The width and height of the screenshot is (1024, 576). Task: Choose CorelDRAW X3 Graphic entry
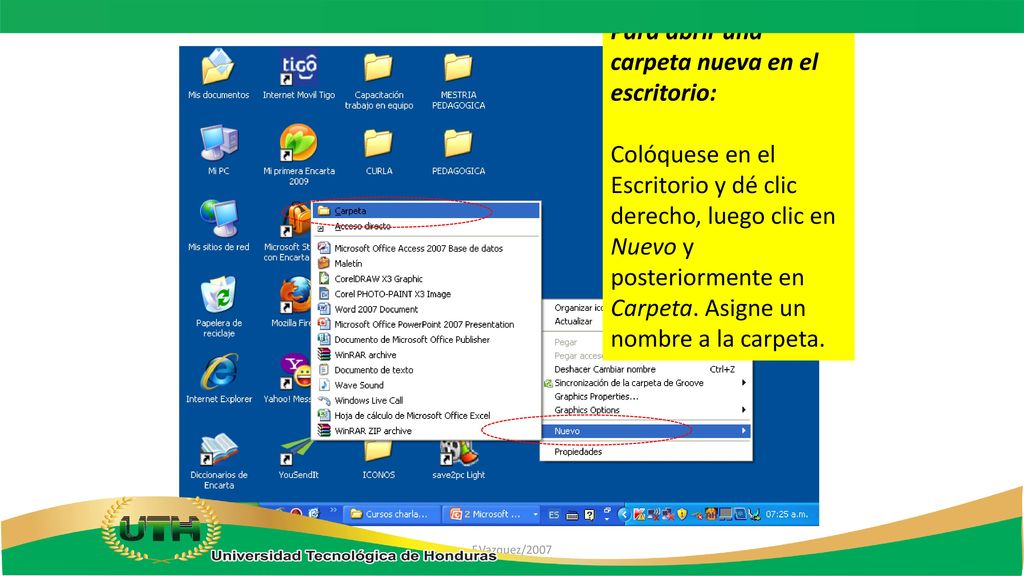tap(426, 279)
